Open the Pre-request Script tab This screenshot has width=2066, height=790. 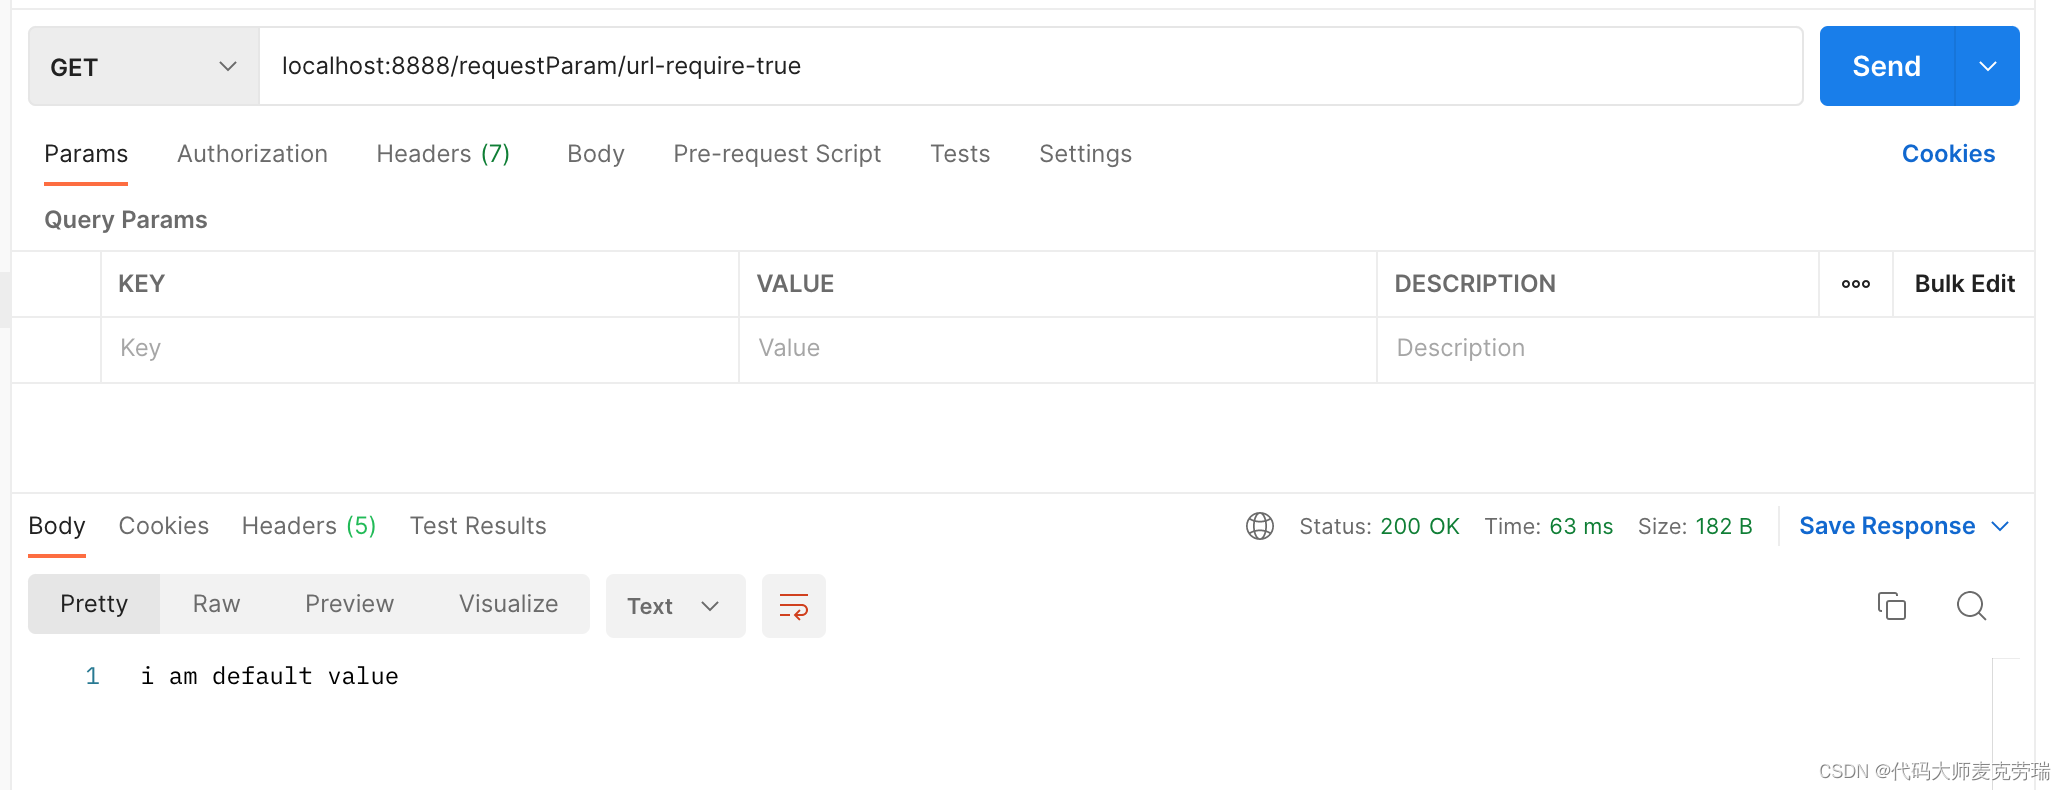click(x=777, y=154)
